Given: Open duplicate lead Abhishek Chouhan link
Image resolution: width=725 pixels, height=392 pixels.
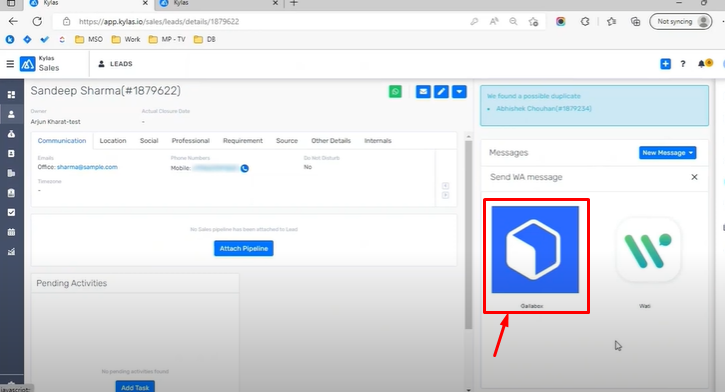Looking at the screenshot, I should pos(544,109).
